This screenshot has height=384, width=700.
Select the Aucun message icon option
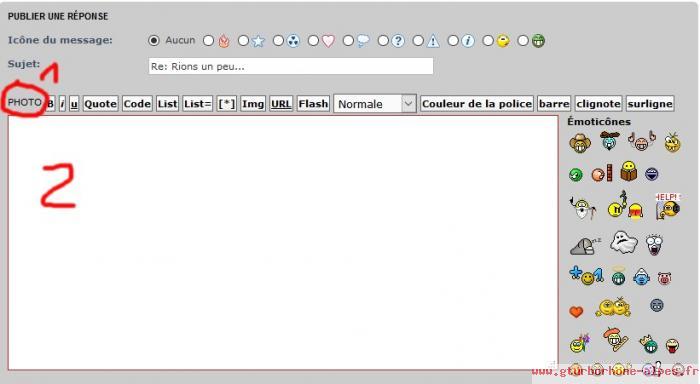click(154, 41)
